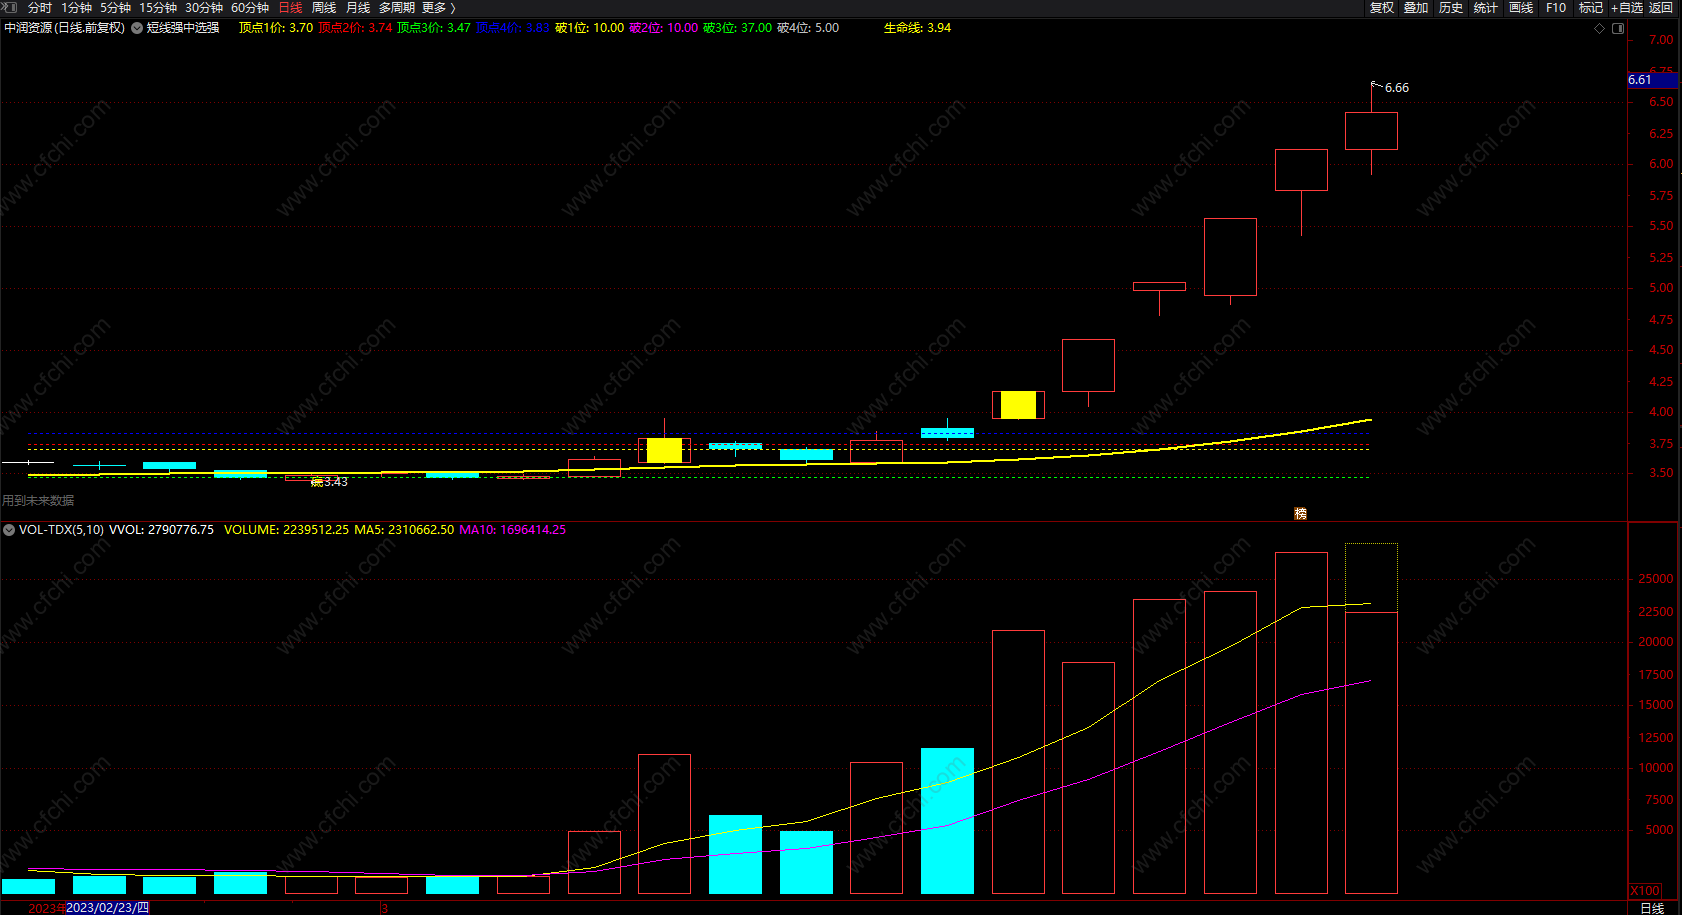The height and width of the screenshot is (915, 1682).
Task: Click the 破3位: 37.00 readout
Action: (738, 28)
